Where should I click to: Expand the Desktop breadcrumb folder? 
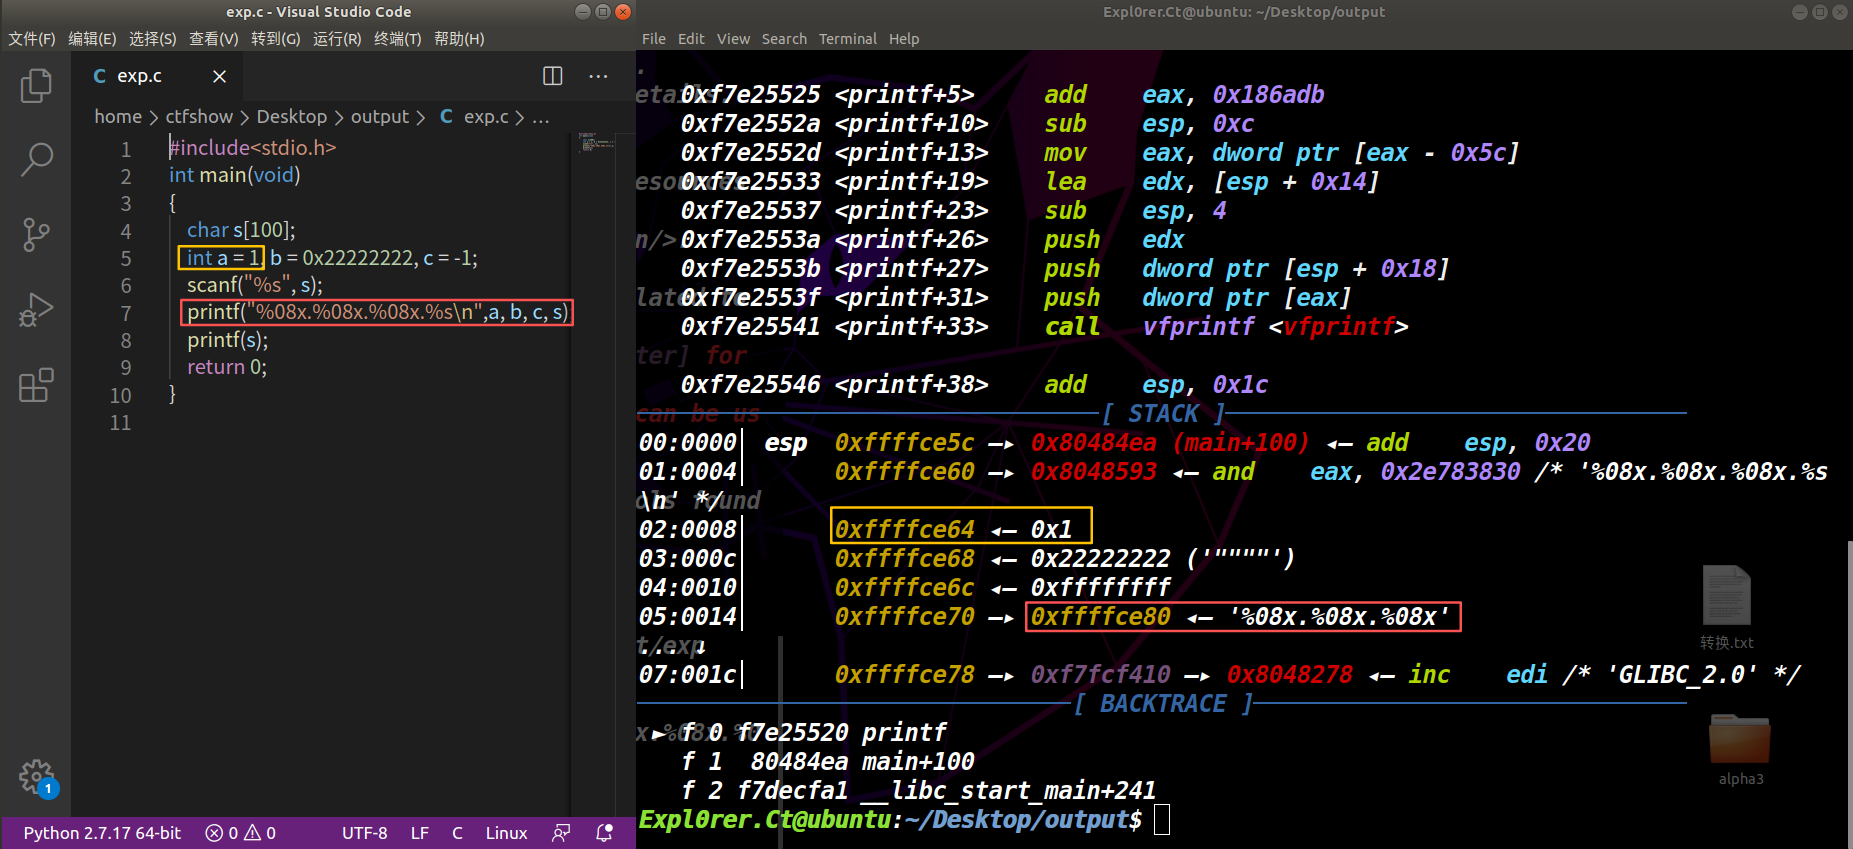[291, 117]
